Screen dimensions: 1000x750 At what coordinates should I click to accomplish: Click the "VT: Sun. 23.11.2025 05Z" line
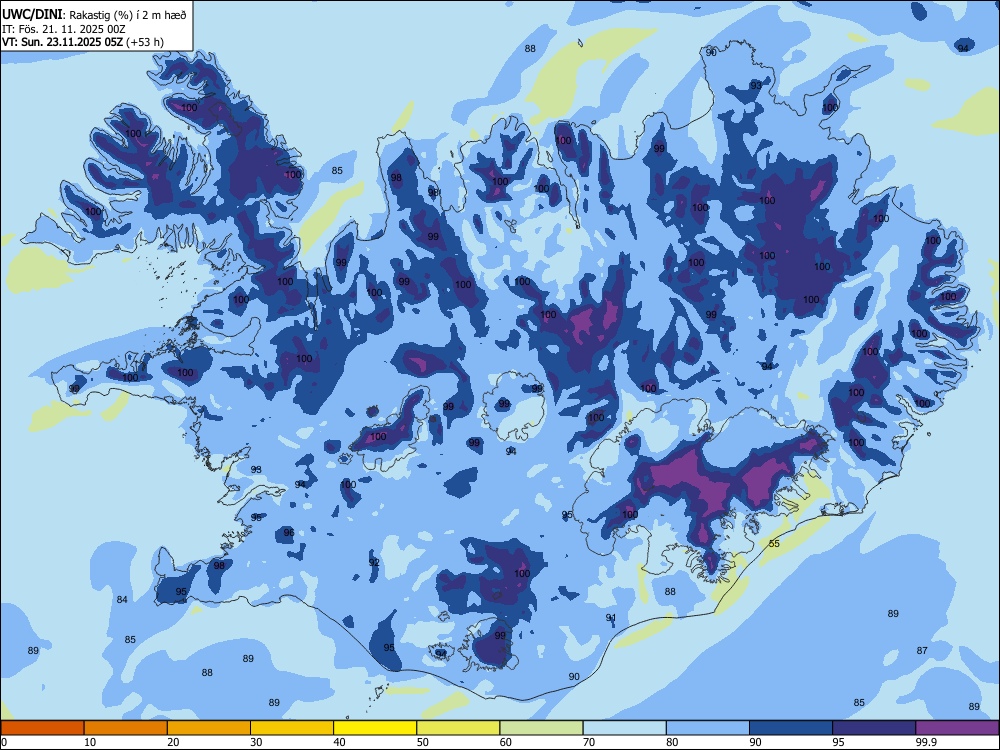click(x=62, y=42)
